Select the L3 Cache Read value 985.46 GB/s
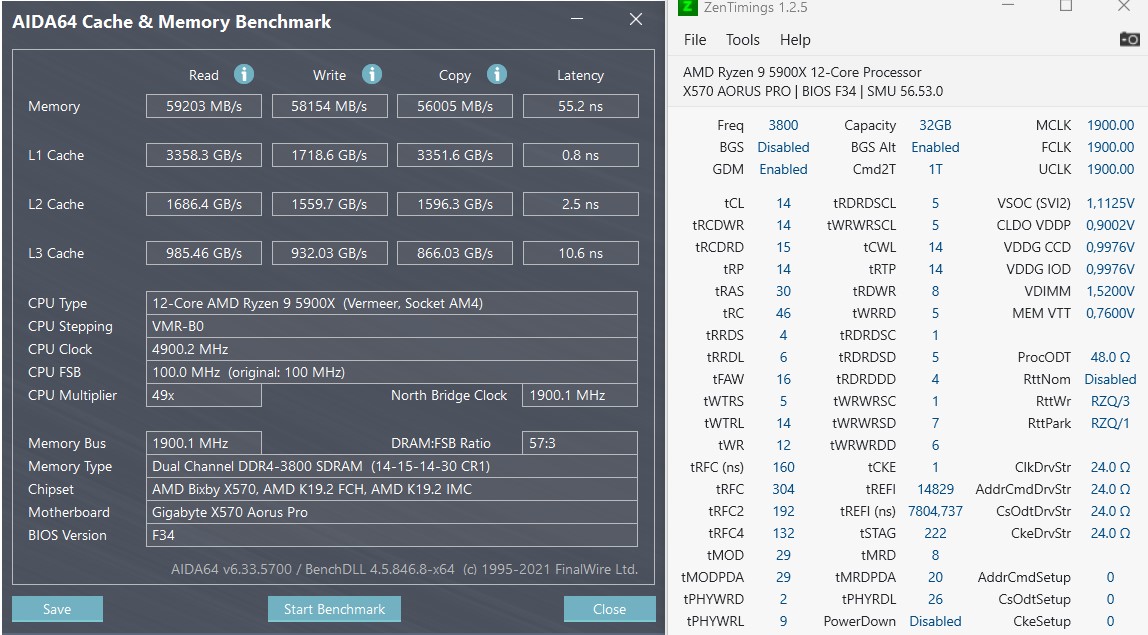The height and width of the screenshot is (635, 1148). pyautogui.click(x=204, y=253)
